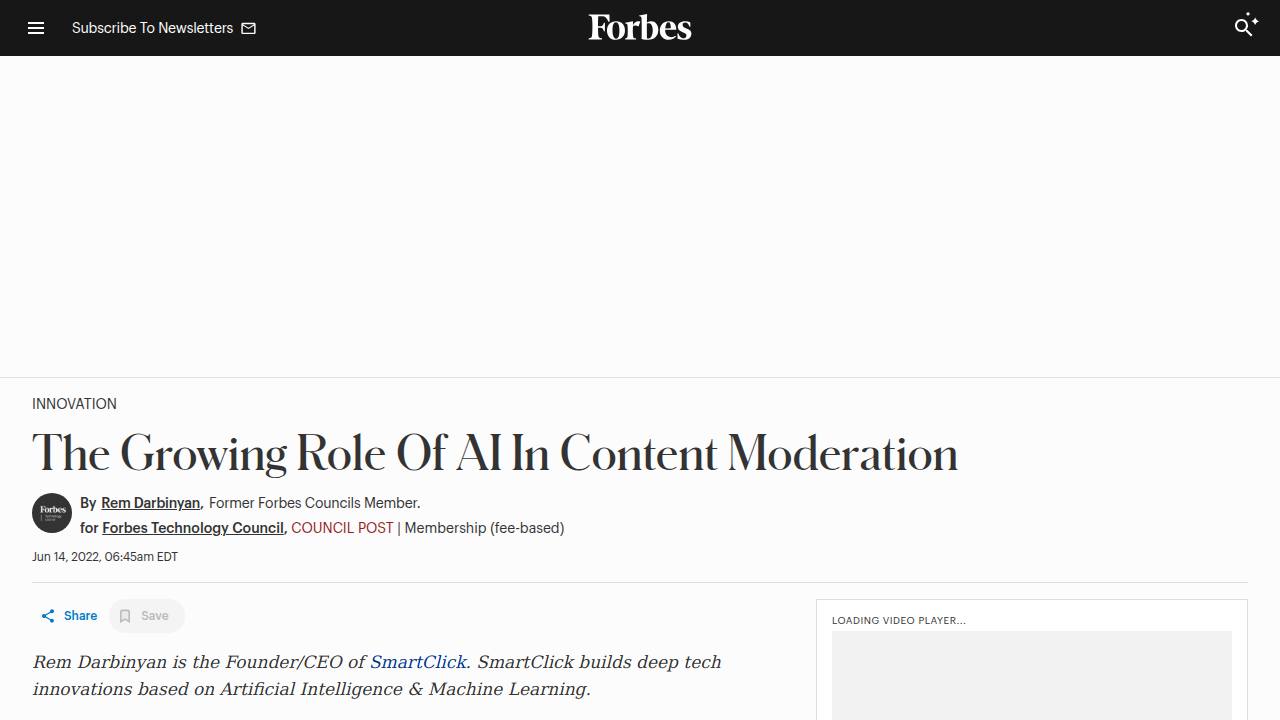Click the COUNCIL POST label

(x=342, y=528)
